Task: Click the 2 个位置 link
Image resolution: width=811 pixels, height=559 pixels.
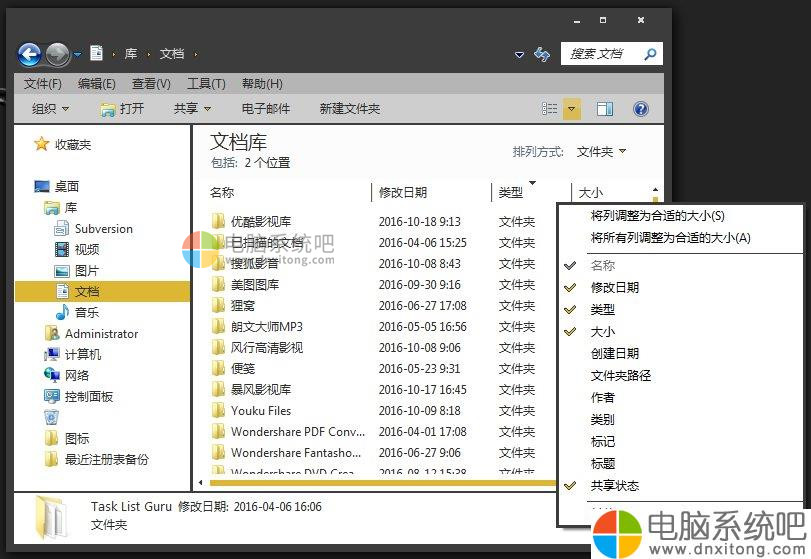Action: [267, 163]
